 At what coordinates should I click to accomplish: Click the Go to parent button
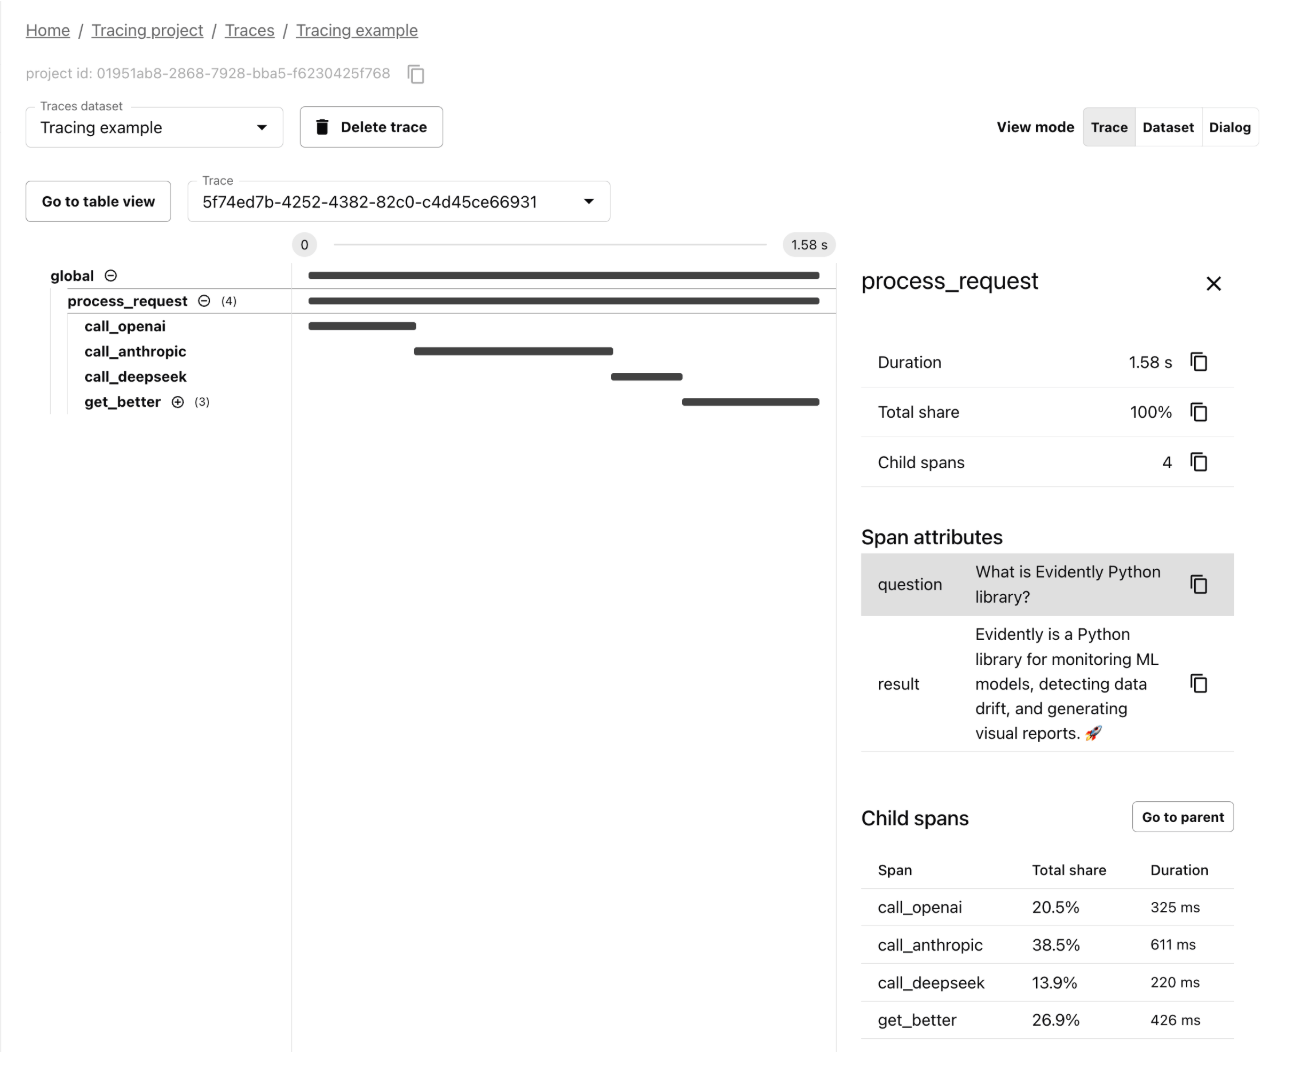(x=1182, y=817)
